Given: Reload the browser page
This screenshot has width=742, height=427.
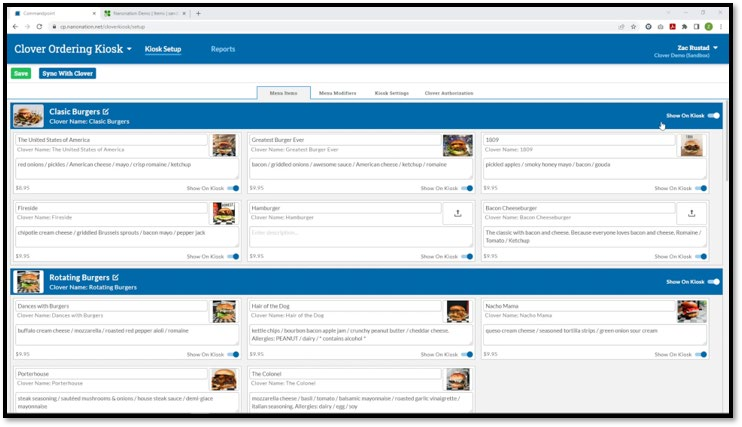Looking at the screenshot, I should pyautogui.click(x=39, y=27).
